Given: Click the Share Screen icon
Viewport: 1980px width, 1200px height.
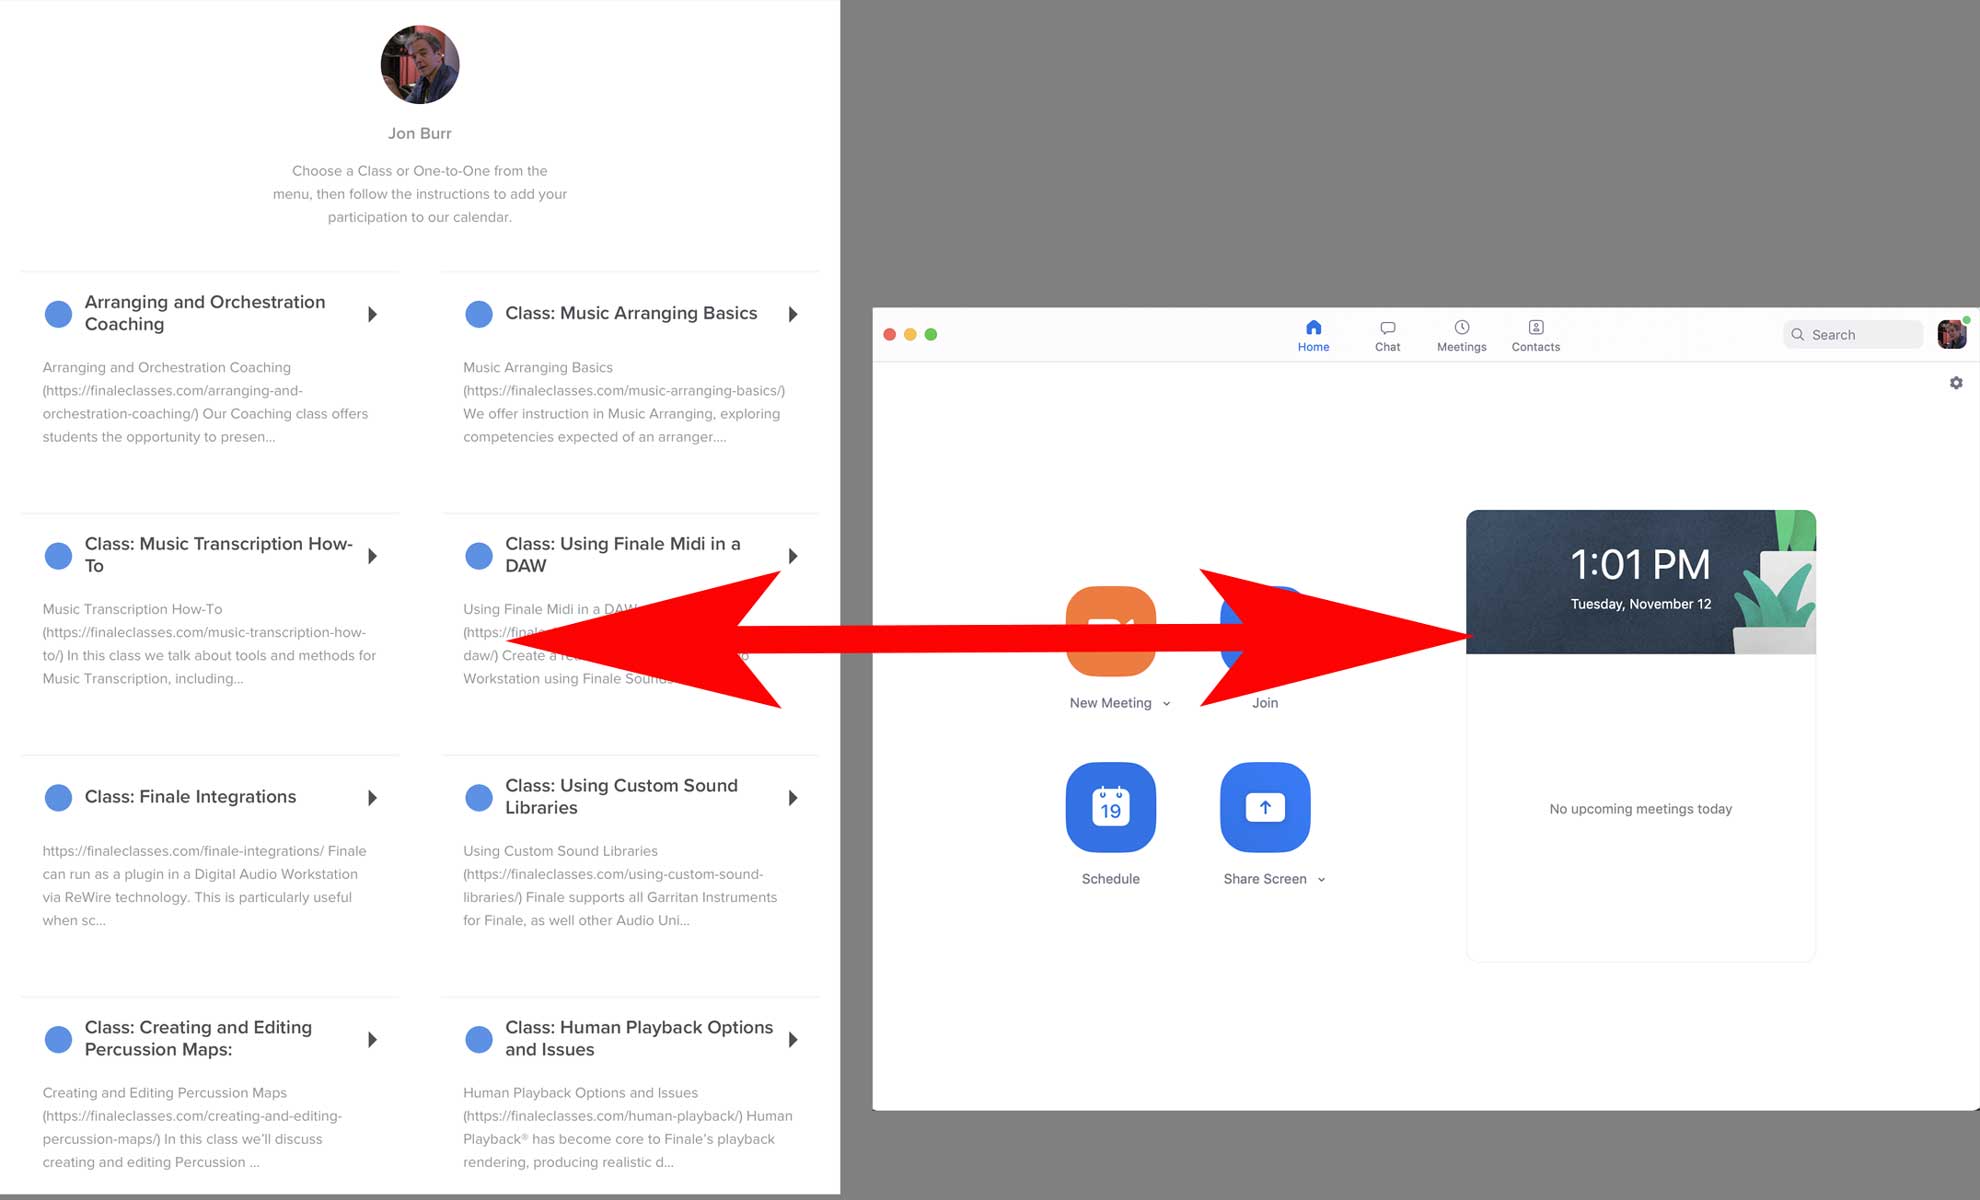Looking at the screenshot, I should pyautogui.click(x=1264, y=807).
